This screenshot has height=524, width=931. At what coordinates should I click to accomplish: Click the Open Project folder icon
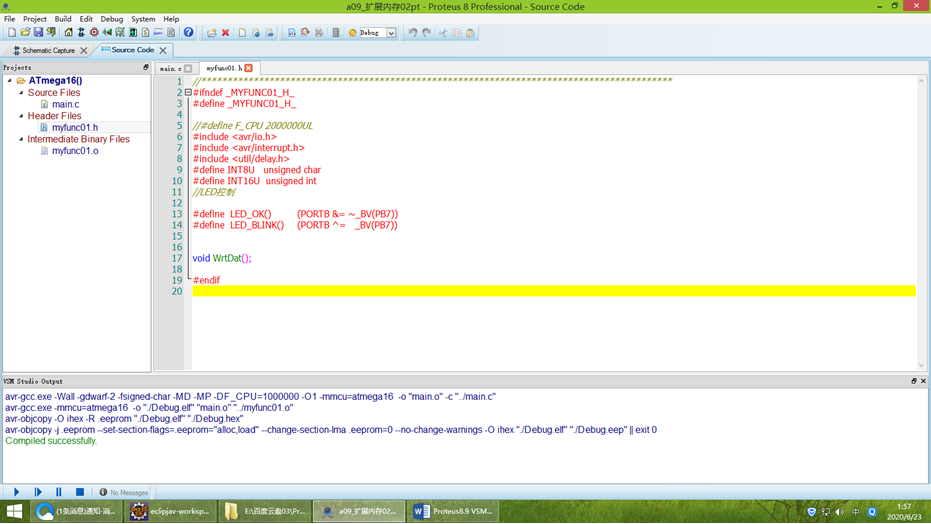25,33
